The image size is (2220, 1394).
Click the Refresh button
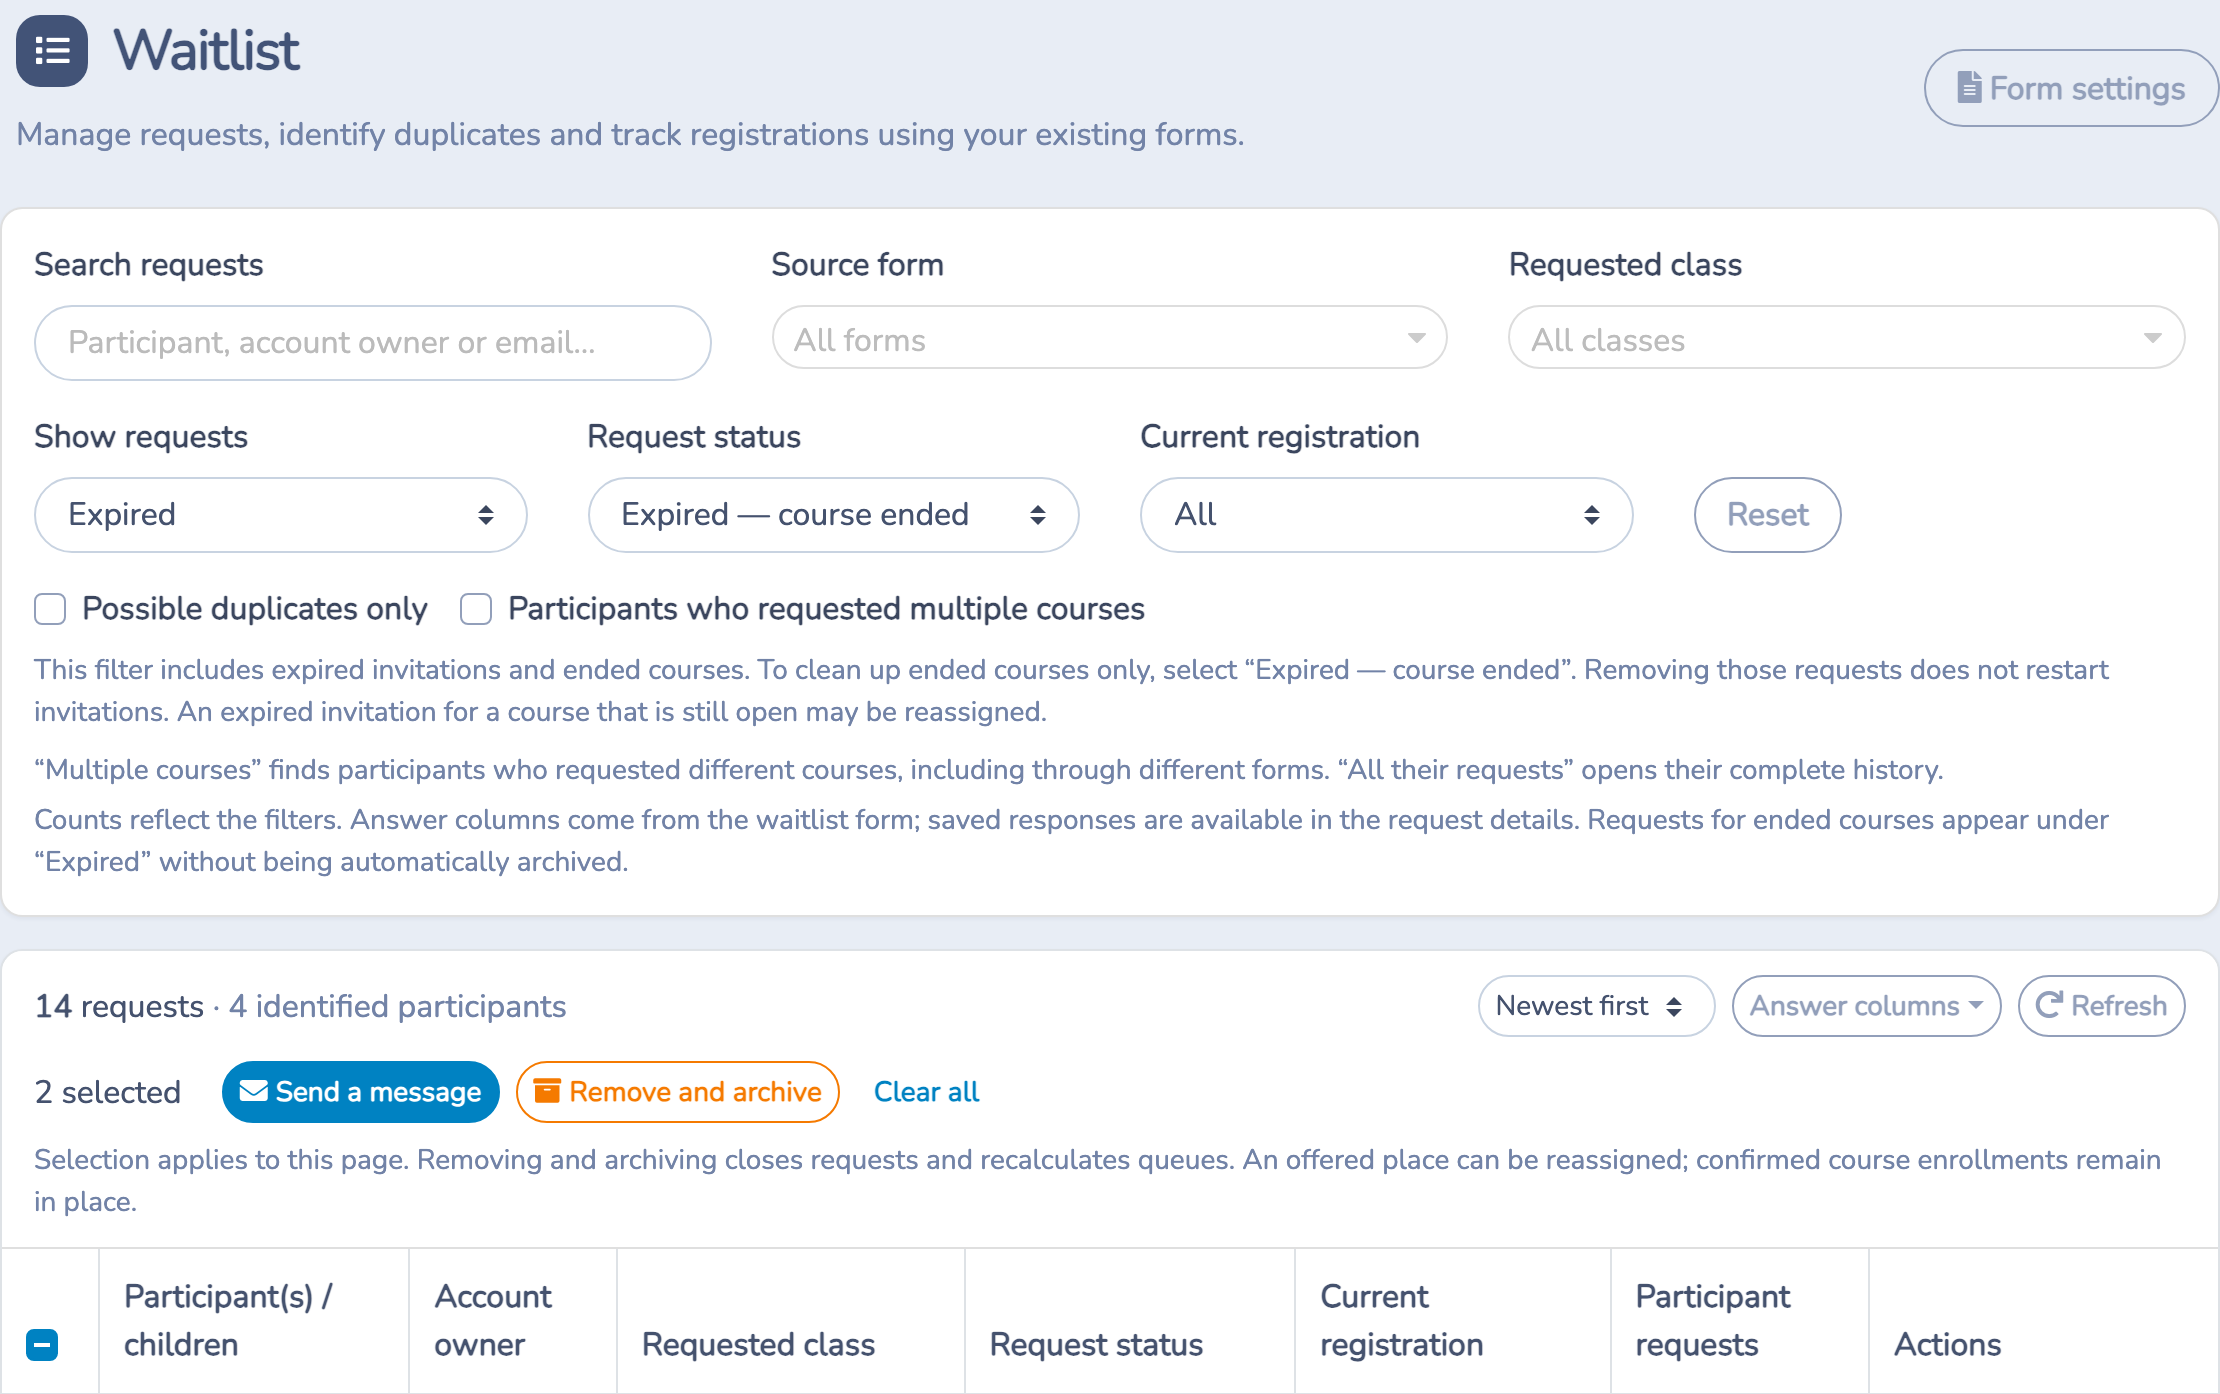coord(2101,1006)
